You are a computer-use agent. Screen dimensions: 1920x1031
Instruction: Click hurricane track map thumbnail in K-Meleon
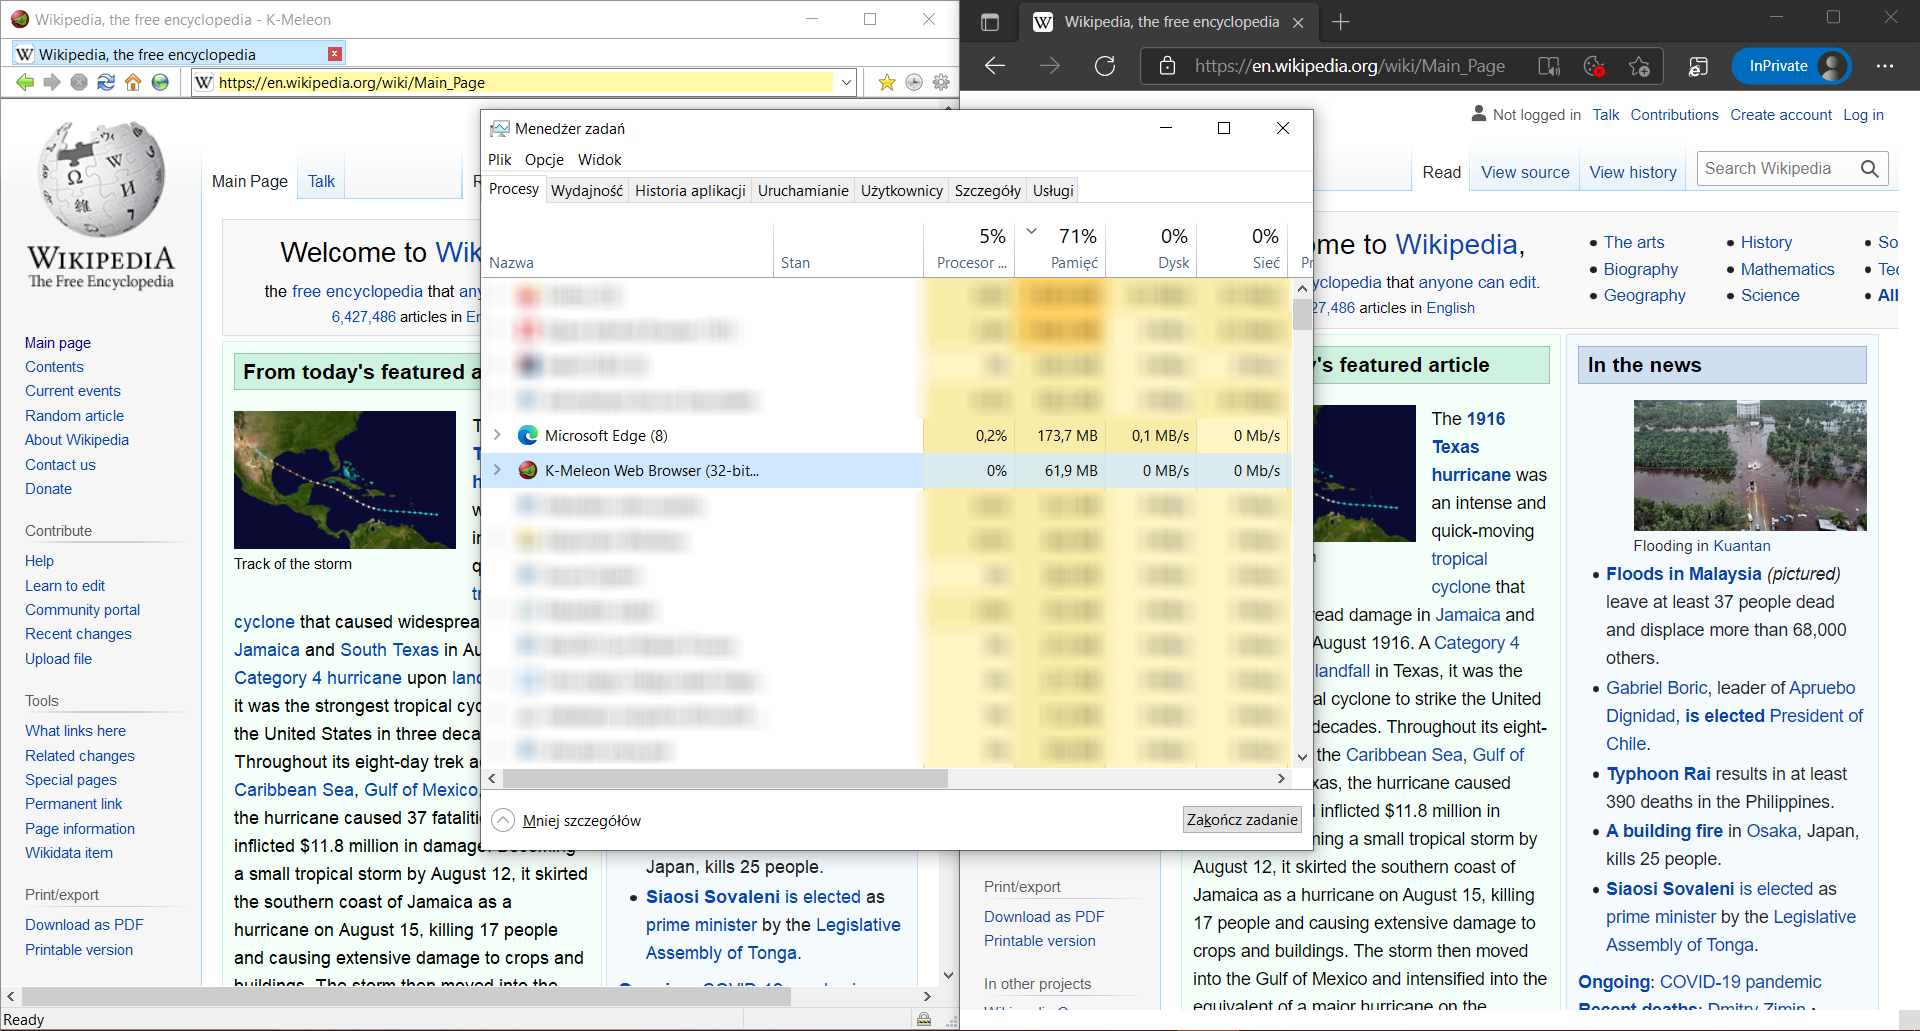point(345,479)
